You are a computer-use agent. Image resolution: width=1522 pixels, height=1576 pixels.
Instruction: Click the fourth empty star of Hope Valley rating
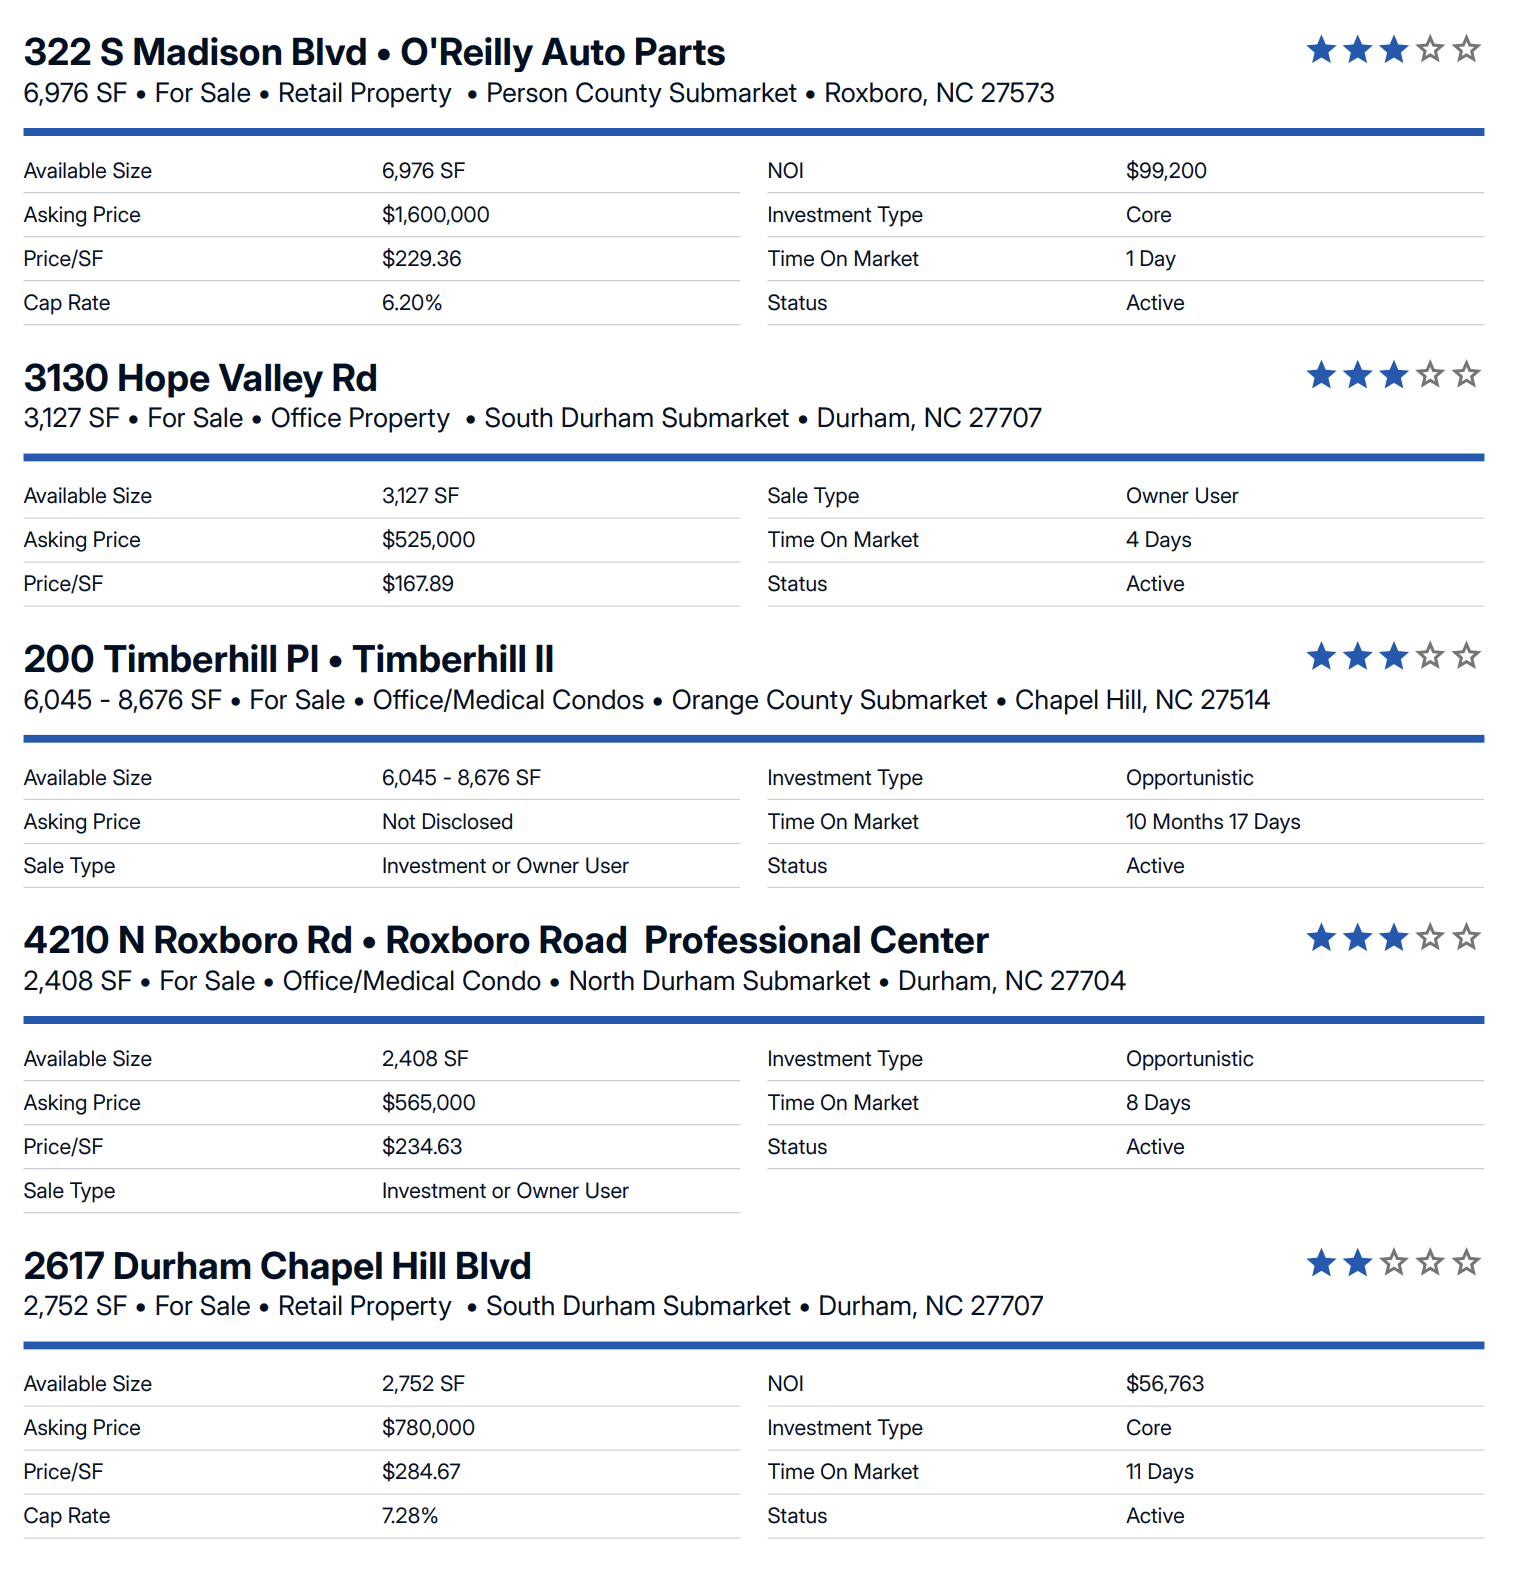[x=1430, y=375]
